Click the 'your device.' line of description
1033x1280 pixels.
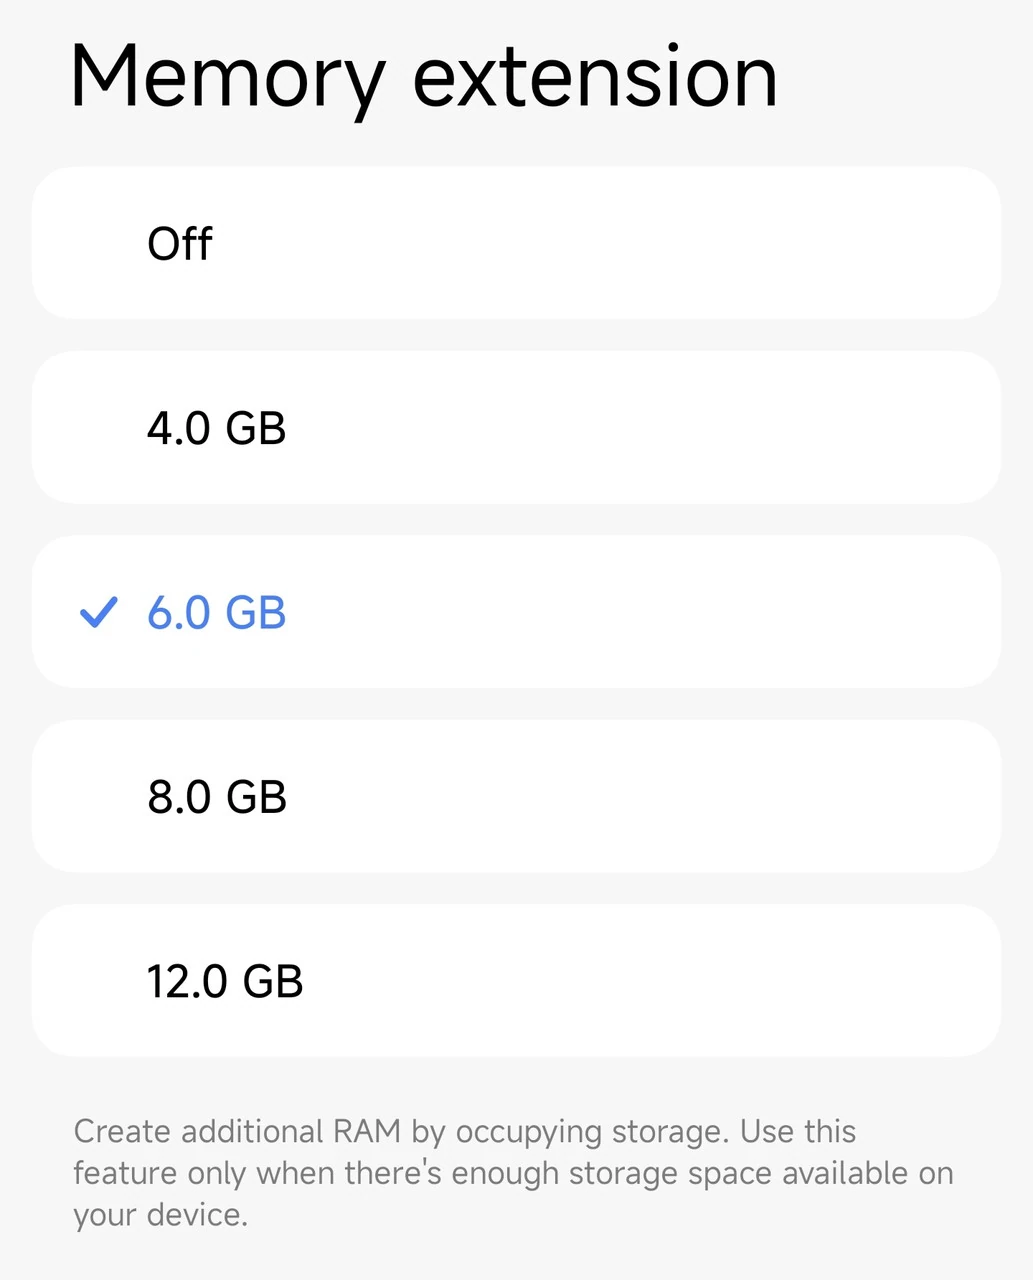[160, 1215]
